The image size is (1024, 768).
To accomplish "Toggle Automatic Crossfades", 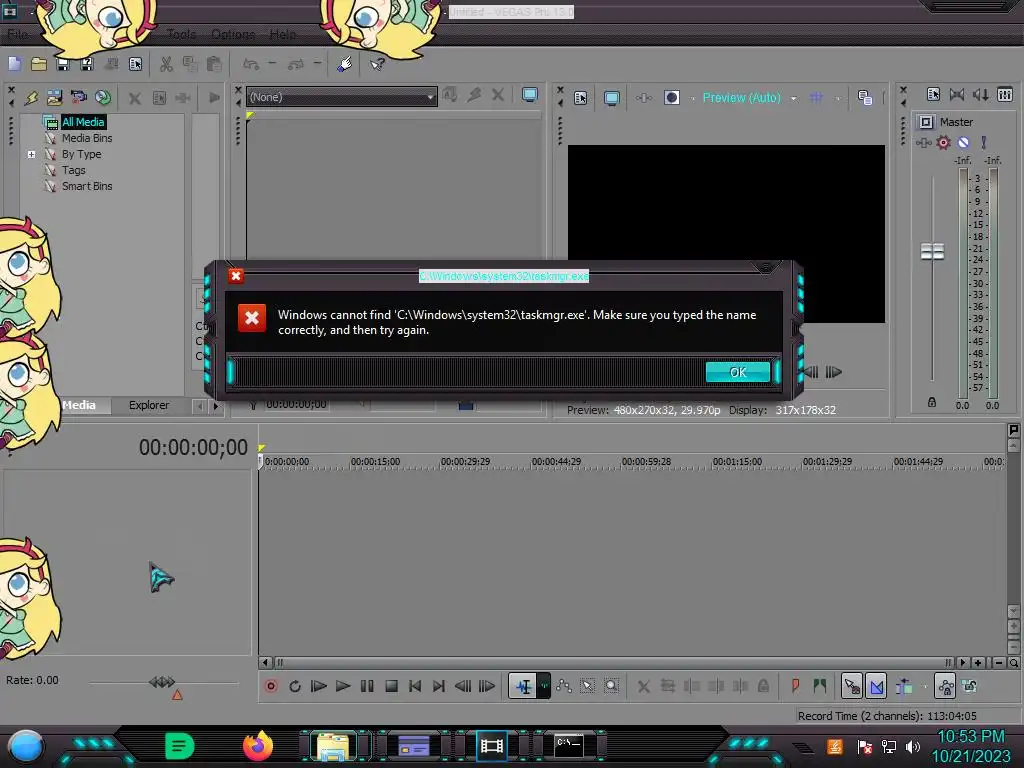I will pos(876,686).
